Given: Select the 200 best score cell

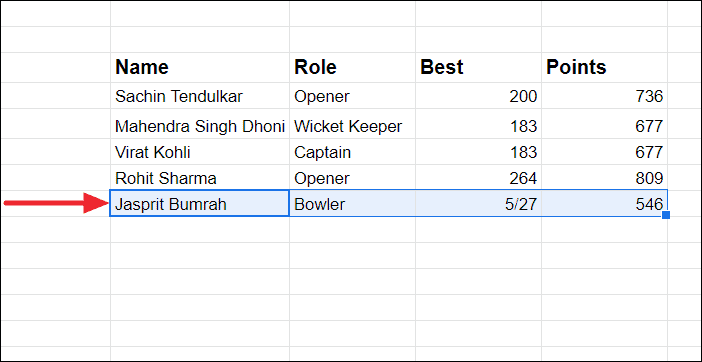Looking at the screenshot, I should [x=478, y=96].
